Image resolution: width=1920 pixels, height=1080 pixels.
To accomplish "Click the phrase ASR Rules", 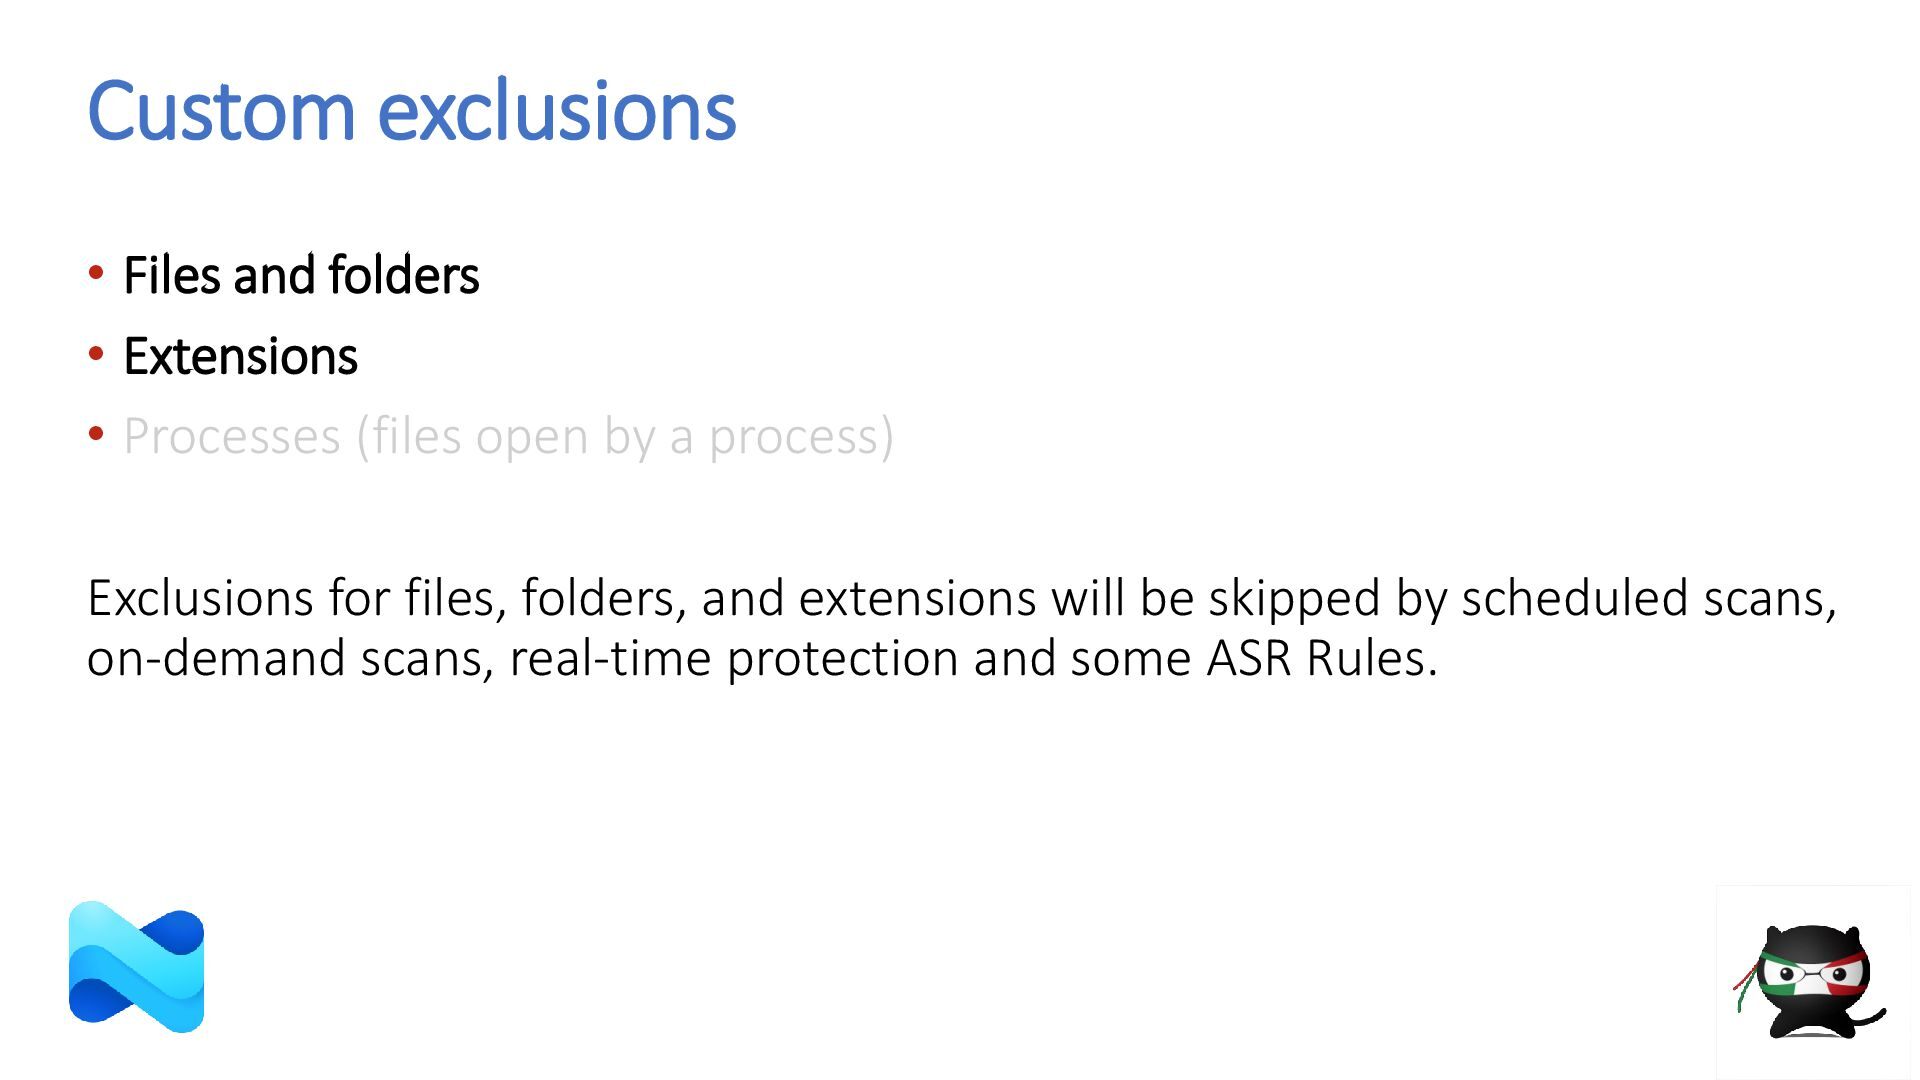I will pos(1321,658).
